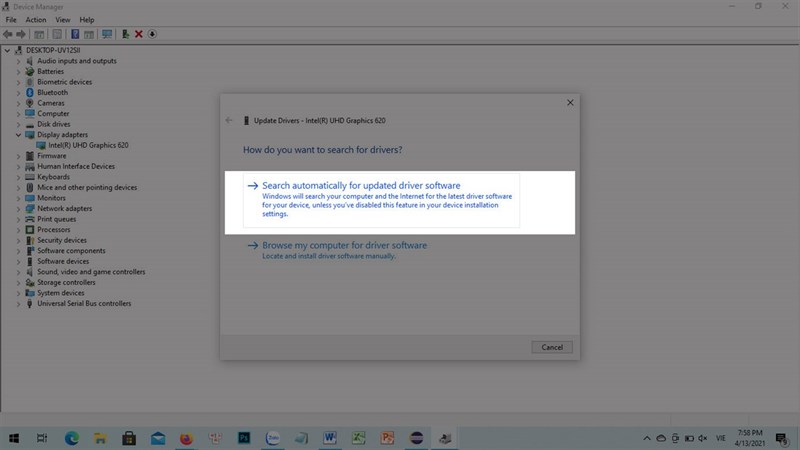
Task: Click the back arrow in Update Drivers dialog
Action: point(229,120)
